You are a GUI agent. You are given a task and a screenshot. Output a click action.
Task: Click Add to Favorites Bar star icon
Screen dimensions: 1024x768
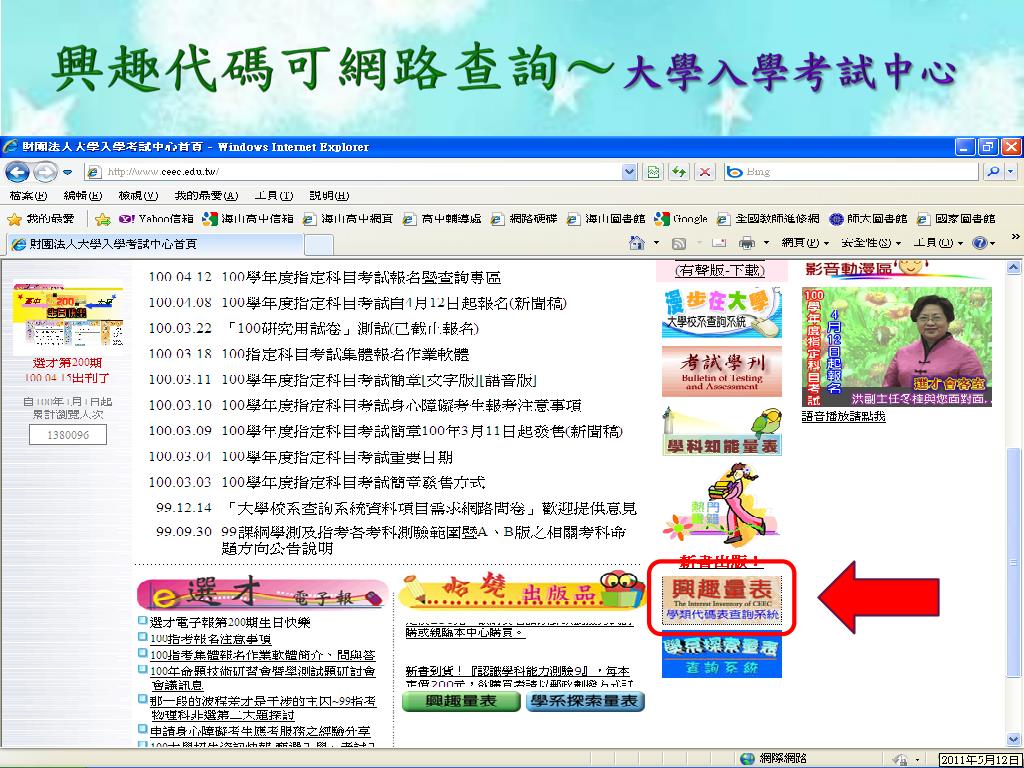pyautogui.click(x=102, y=219)
